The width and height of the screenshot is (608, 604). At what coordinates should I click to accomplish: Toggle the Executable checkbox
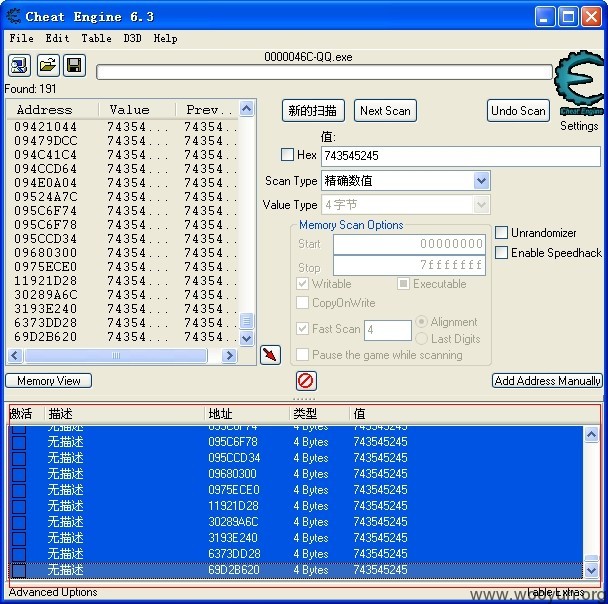403,283
